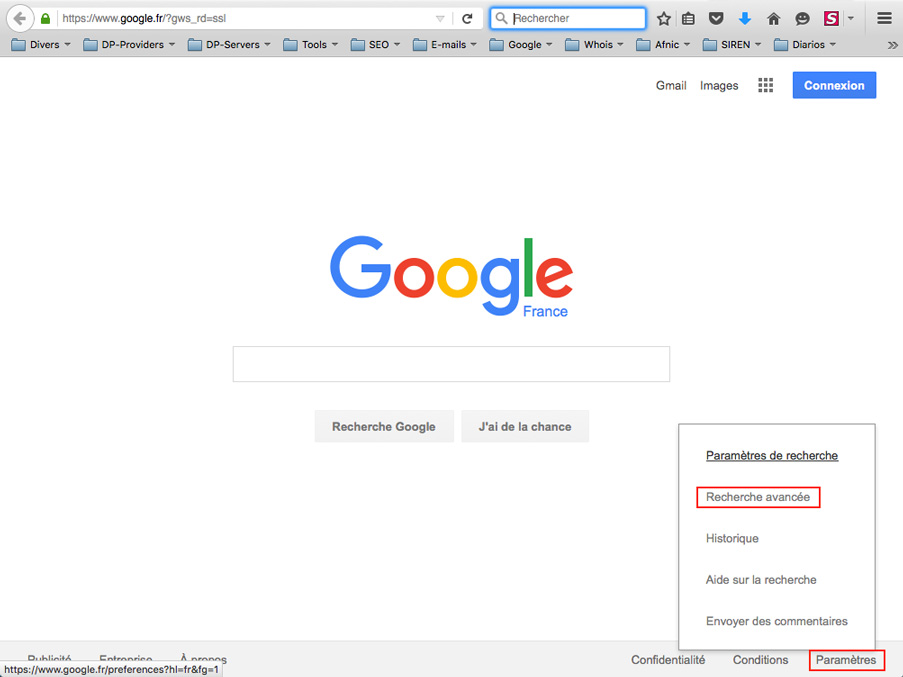Click the magnifier icon in the Rechercher box
The width and height of the screenshot is (903, 677).
(501, 18)
